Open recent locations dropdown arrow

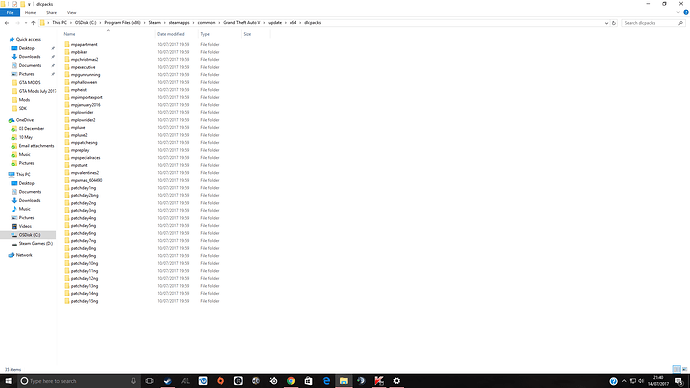26,23
